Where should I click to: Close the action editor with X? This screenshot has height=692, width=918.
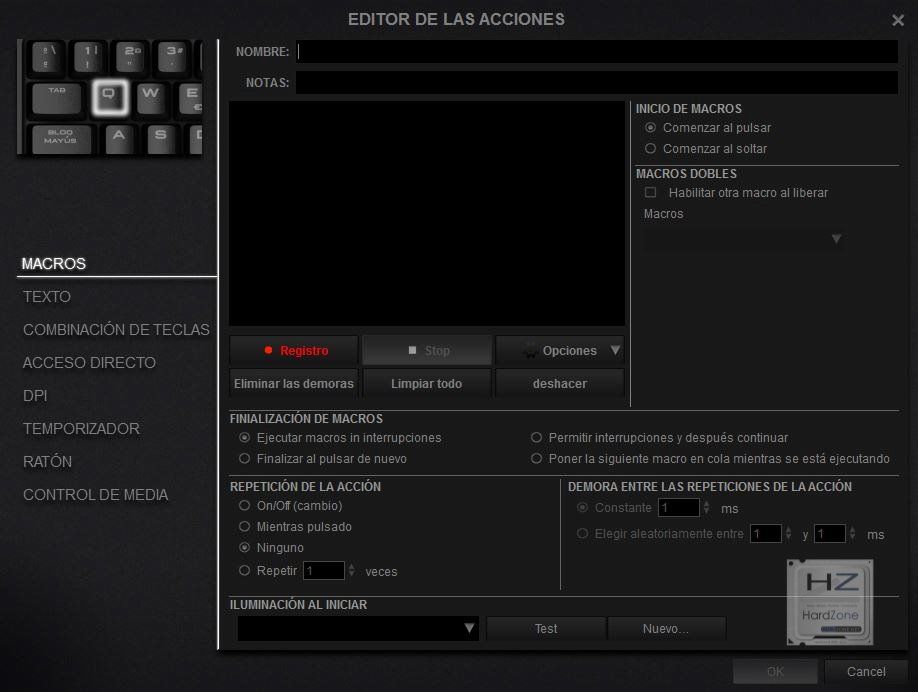pos(898,20)
